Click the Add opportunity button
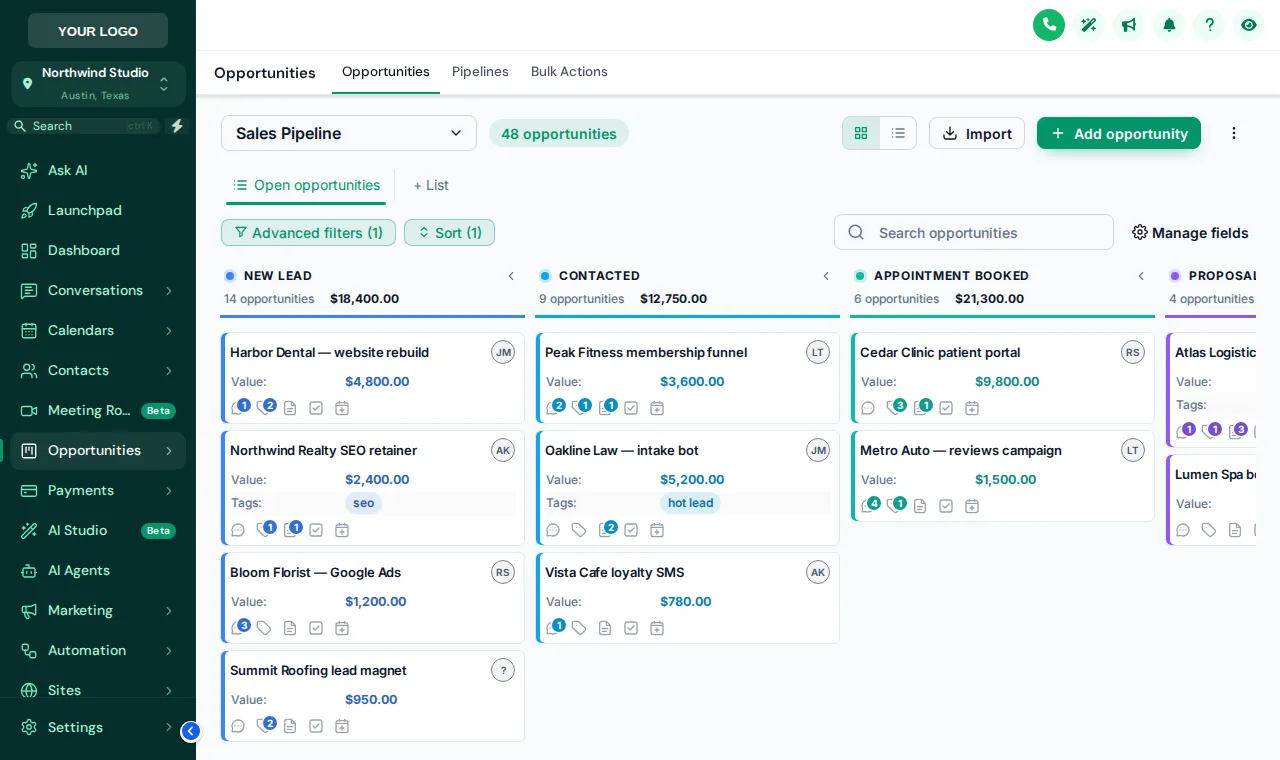The width and height of the screenshot is (1280, 760). [x=1119, y=133]
